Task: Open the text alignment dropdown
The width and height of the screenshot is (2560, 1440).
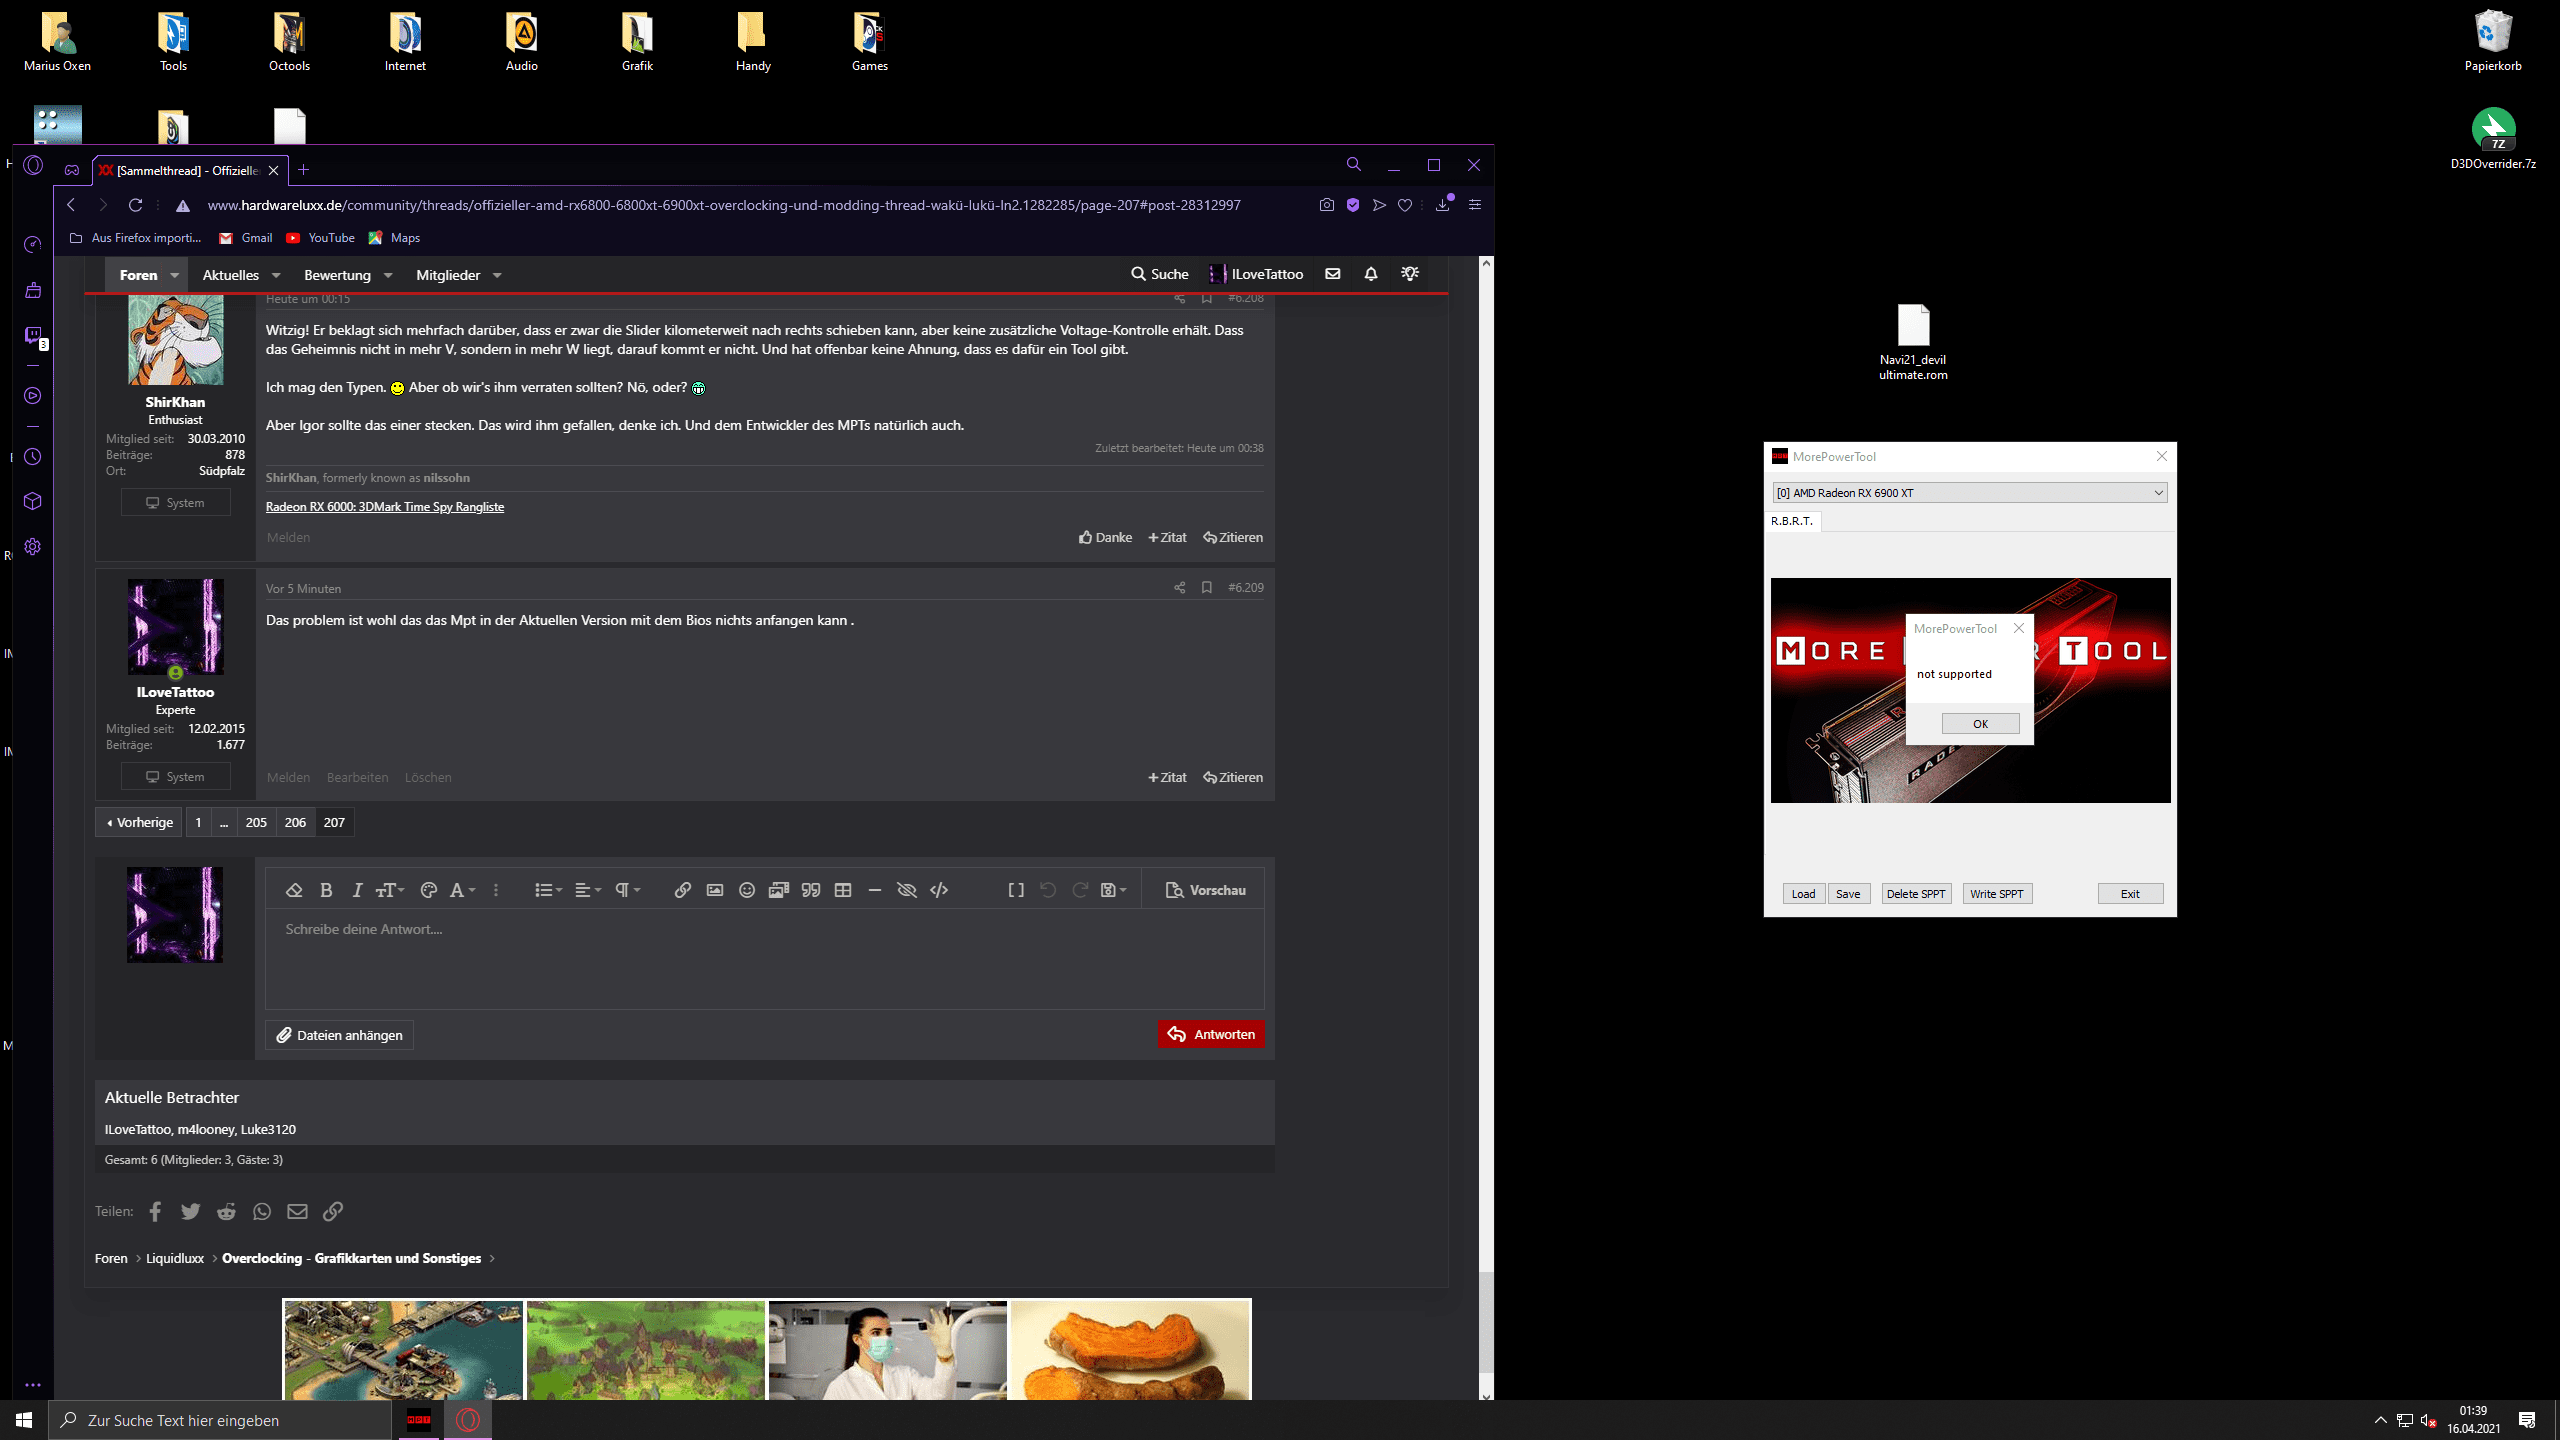Action: point(588,890)
